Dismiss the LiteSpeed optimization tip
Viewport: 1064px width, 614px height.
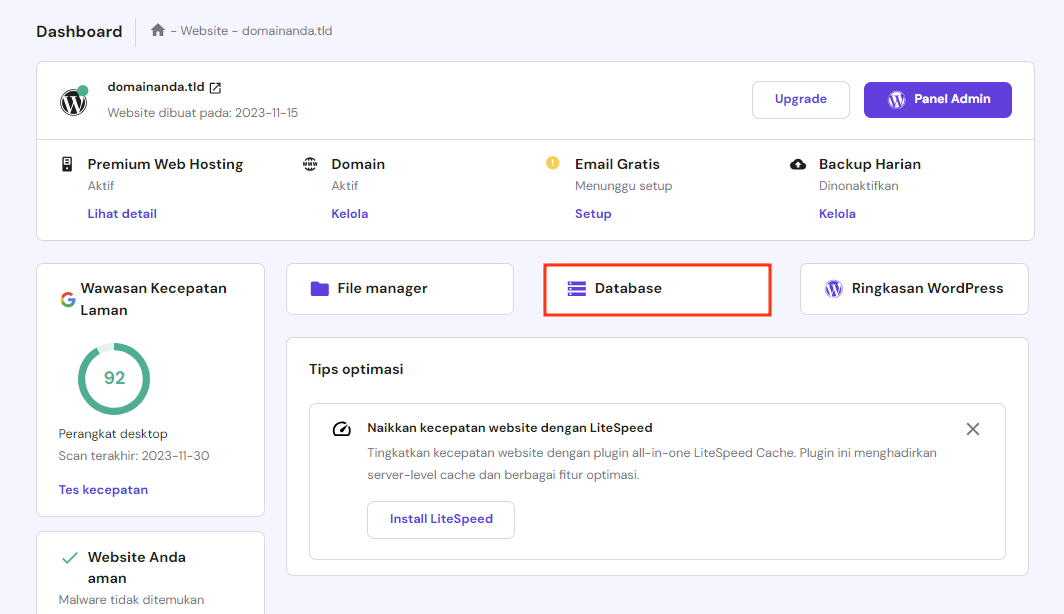tap(972, 428)
